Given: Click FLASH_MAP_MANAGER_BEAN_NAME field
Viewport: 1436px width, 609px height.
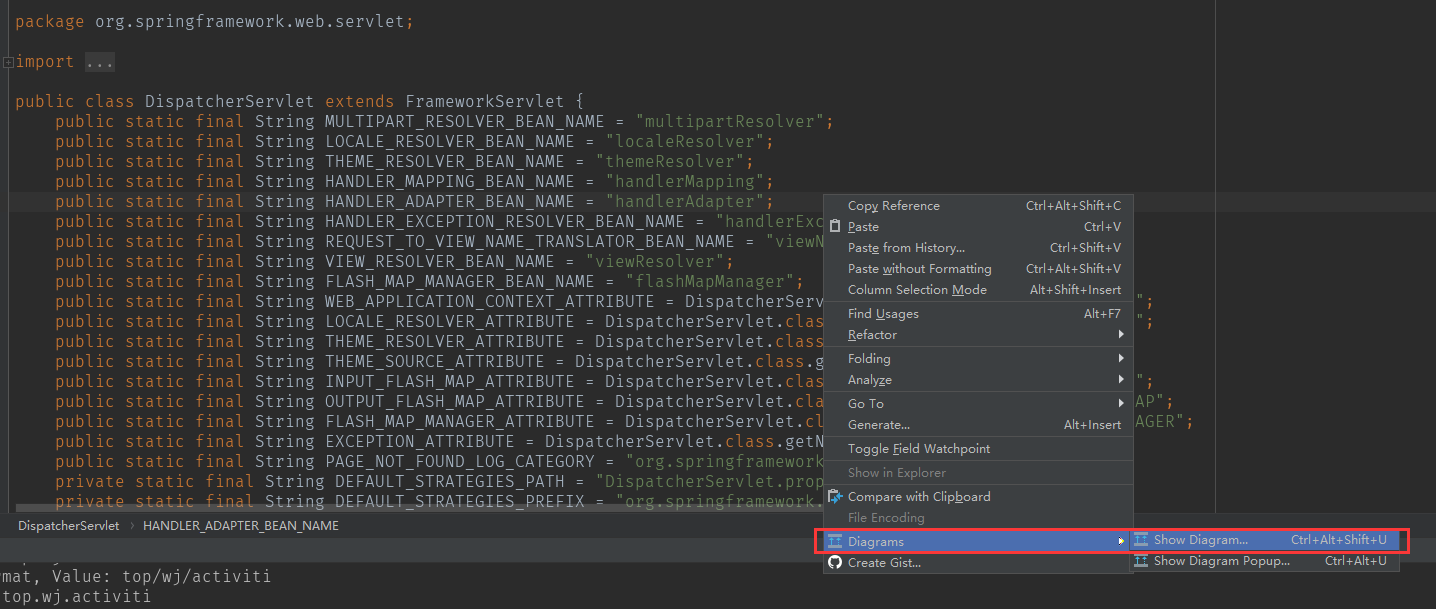Looking at the screenshot, I should [460, 282].
